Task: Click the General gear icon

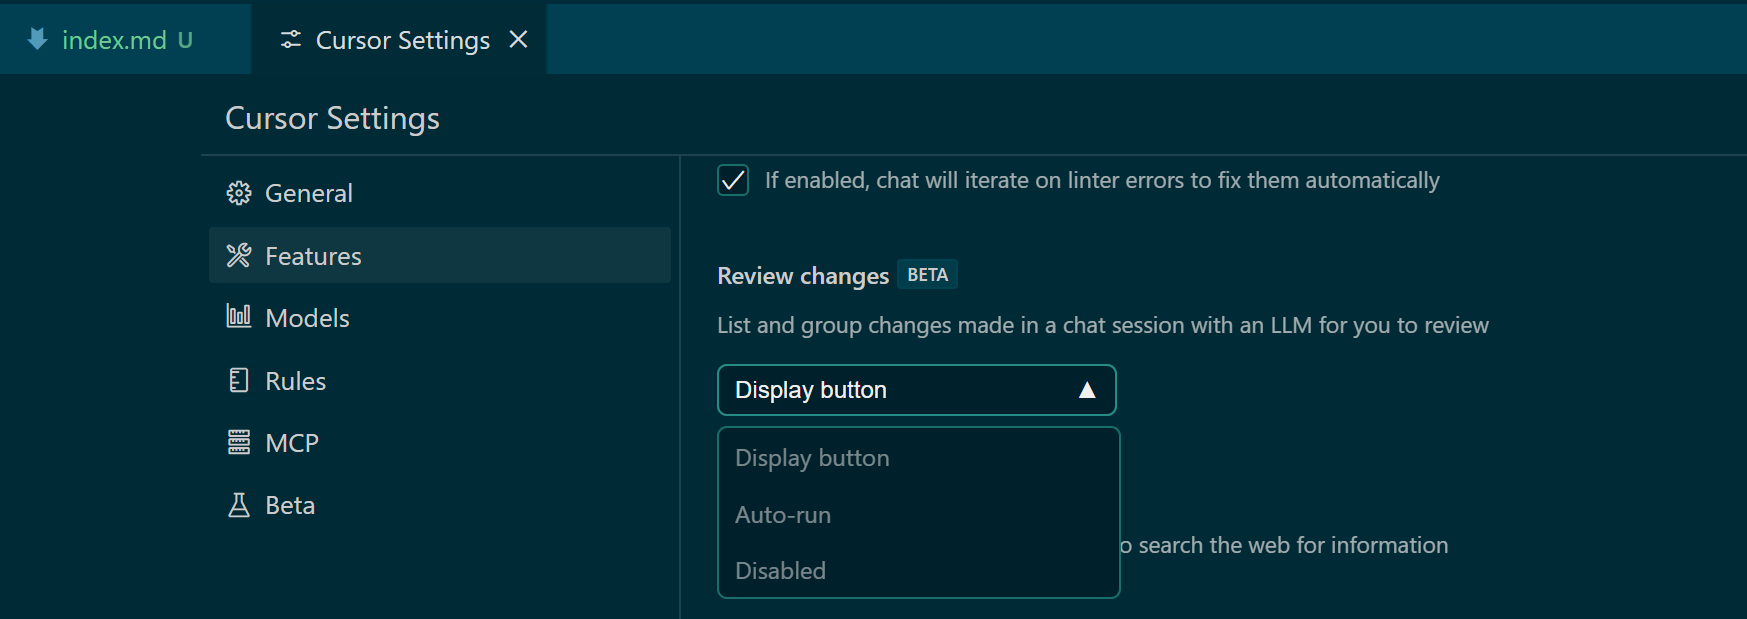Action: pyautogui.click(x=239, y=193)
